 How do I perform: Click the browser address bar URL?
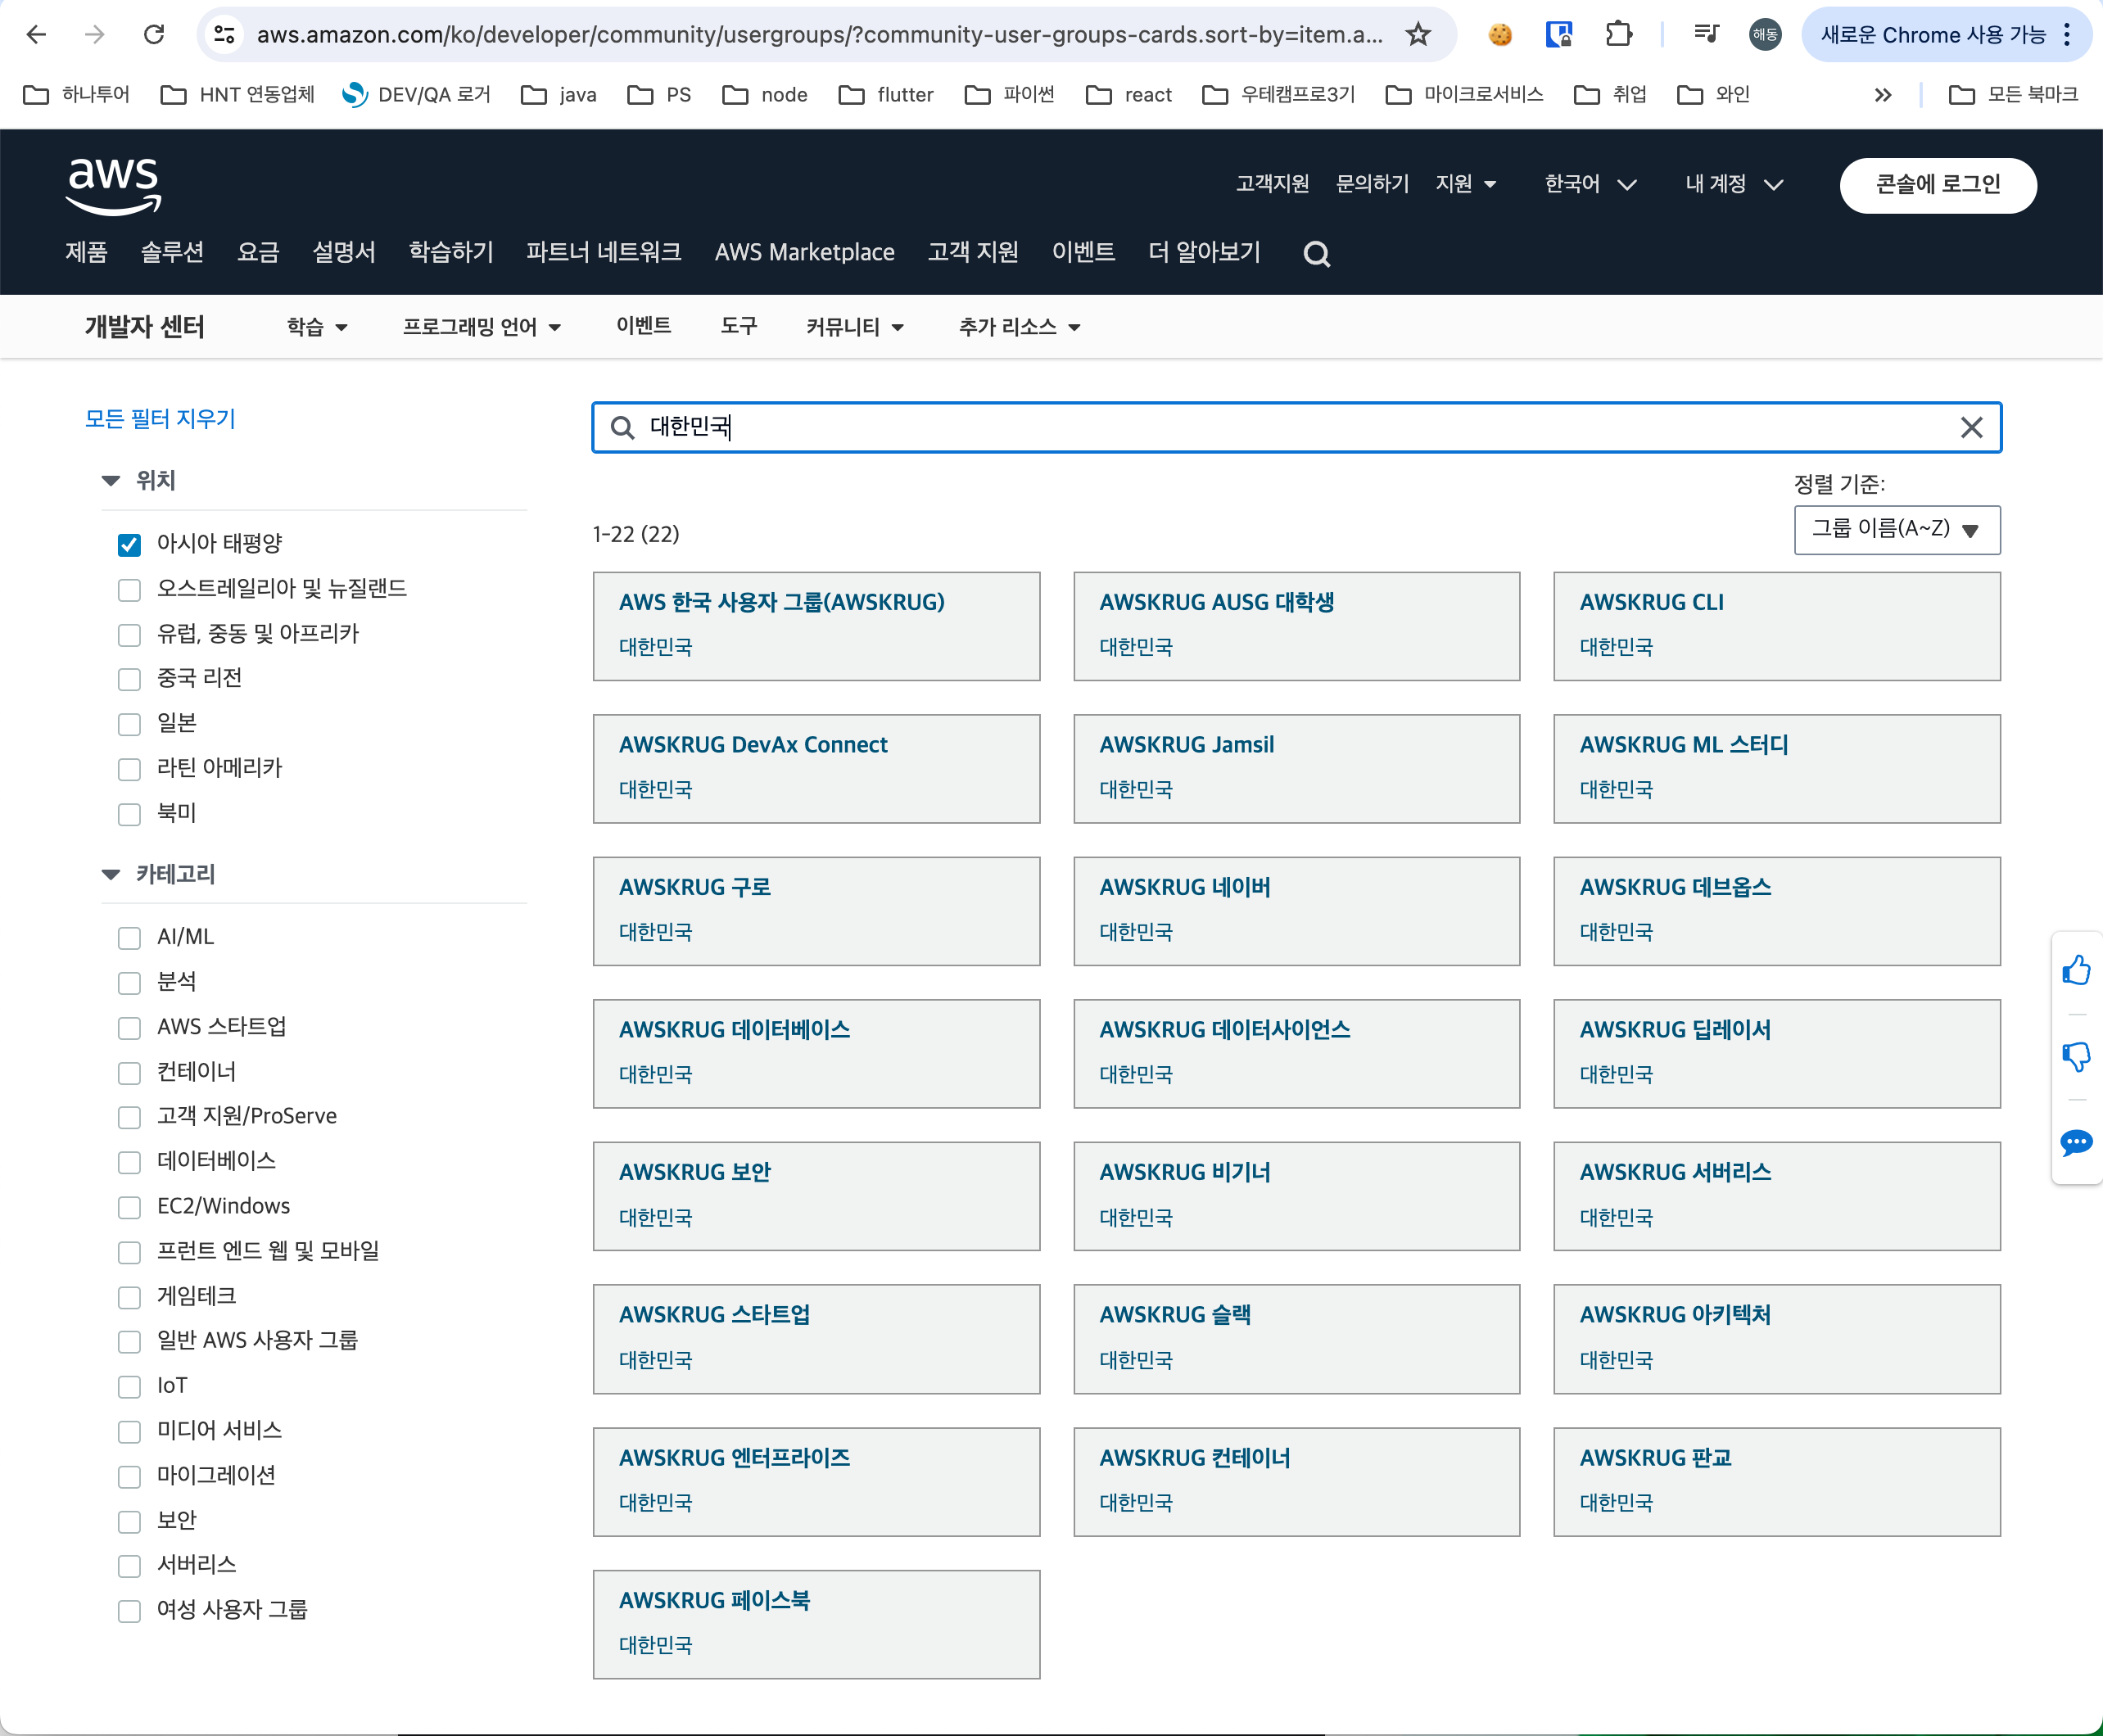pos(820,35)
